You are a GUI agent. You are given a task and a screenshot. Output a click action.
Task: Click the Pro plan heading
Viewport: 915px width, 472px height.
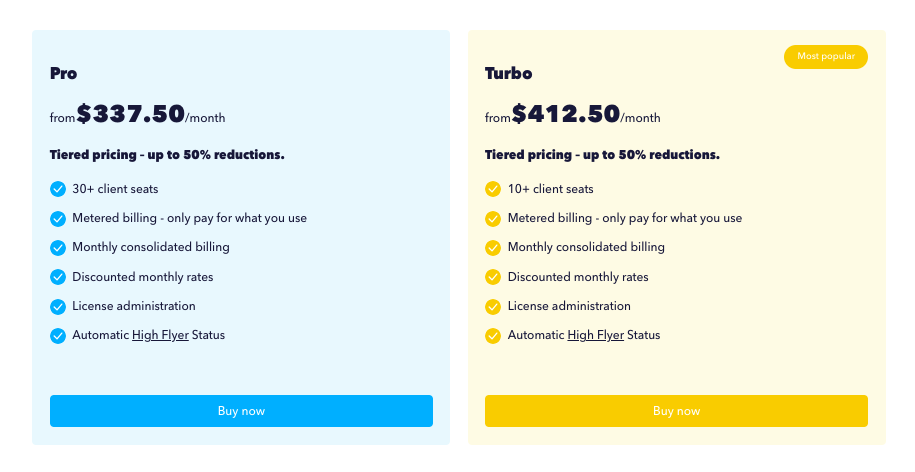[64, 73]
